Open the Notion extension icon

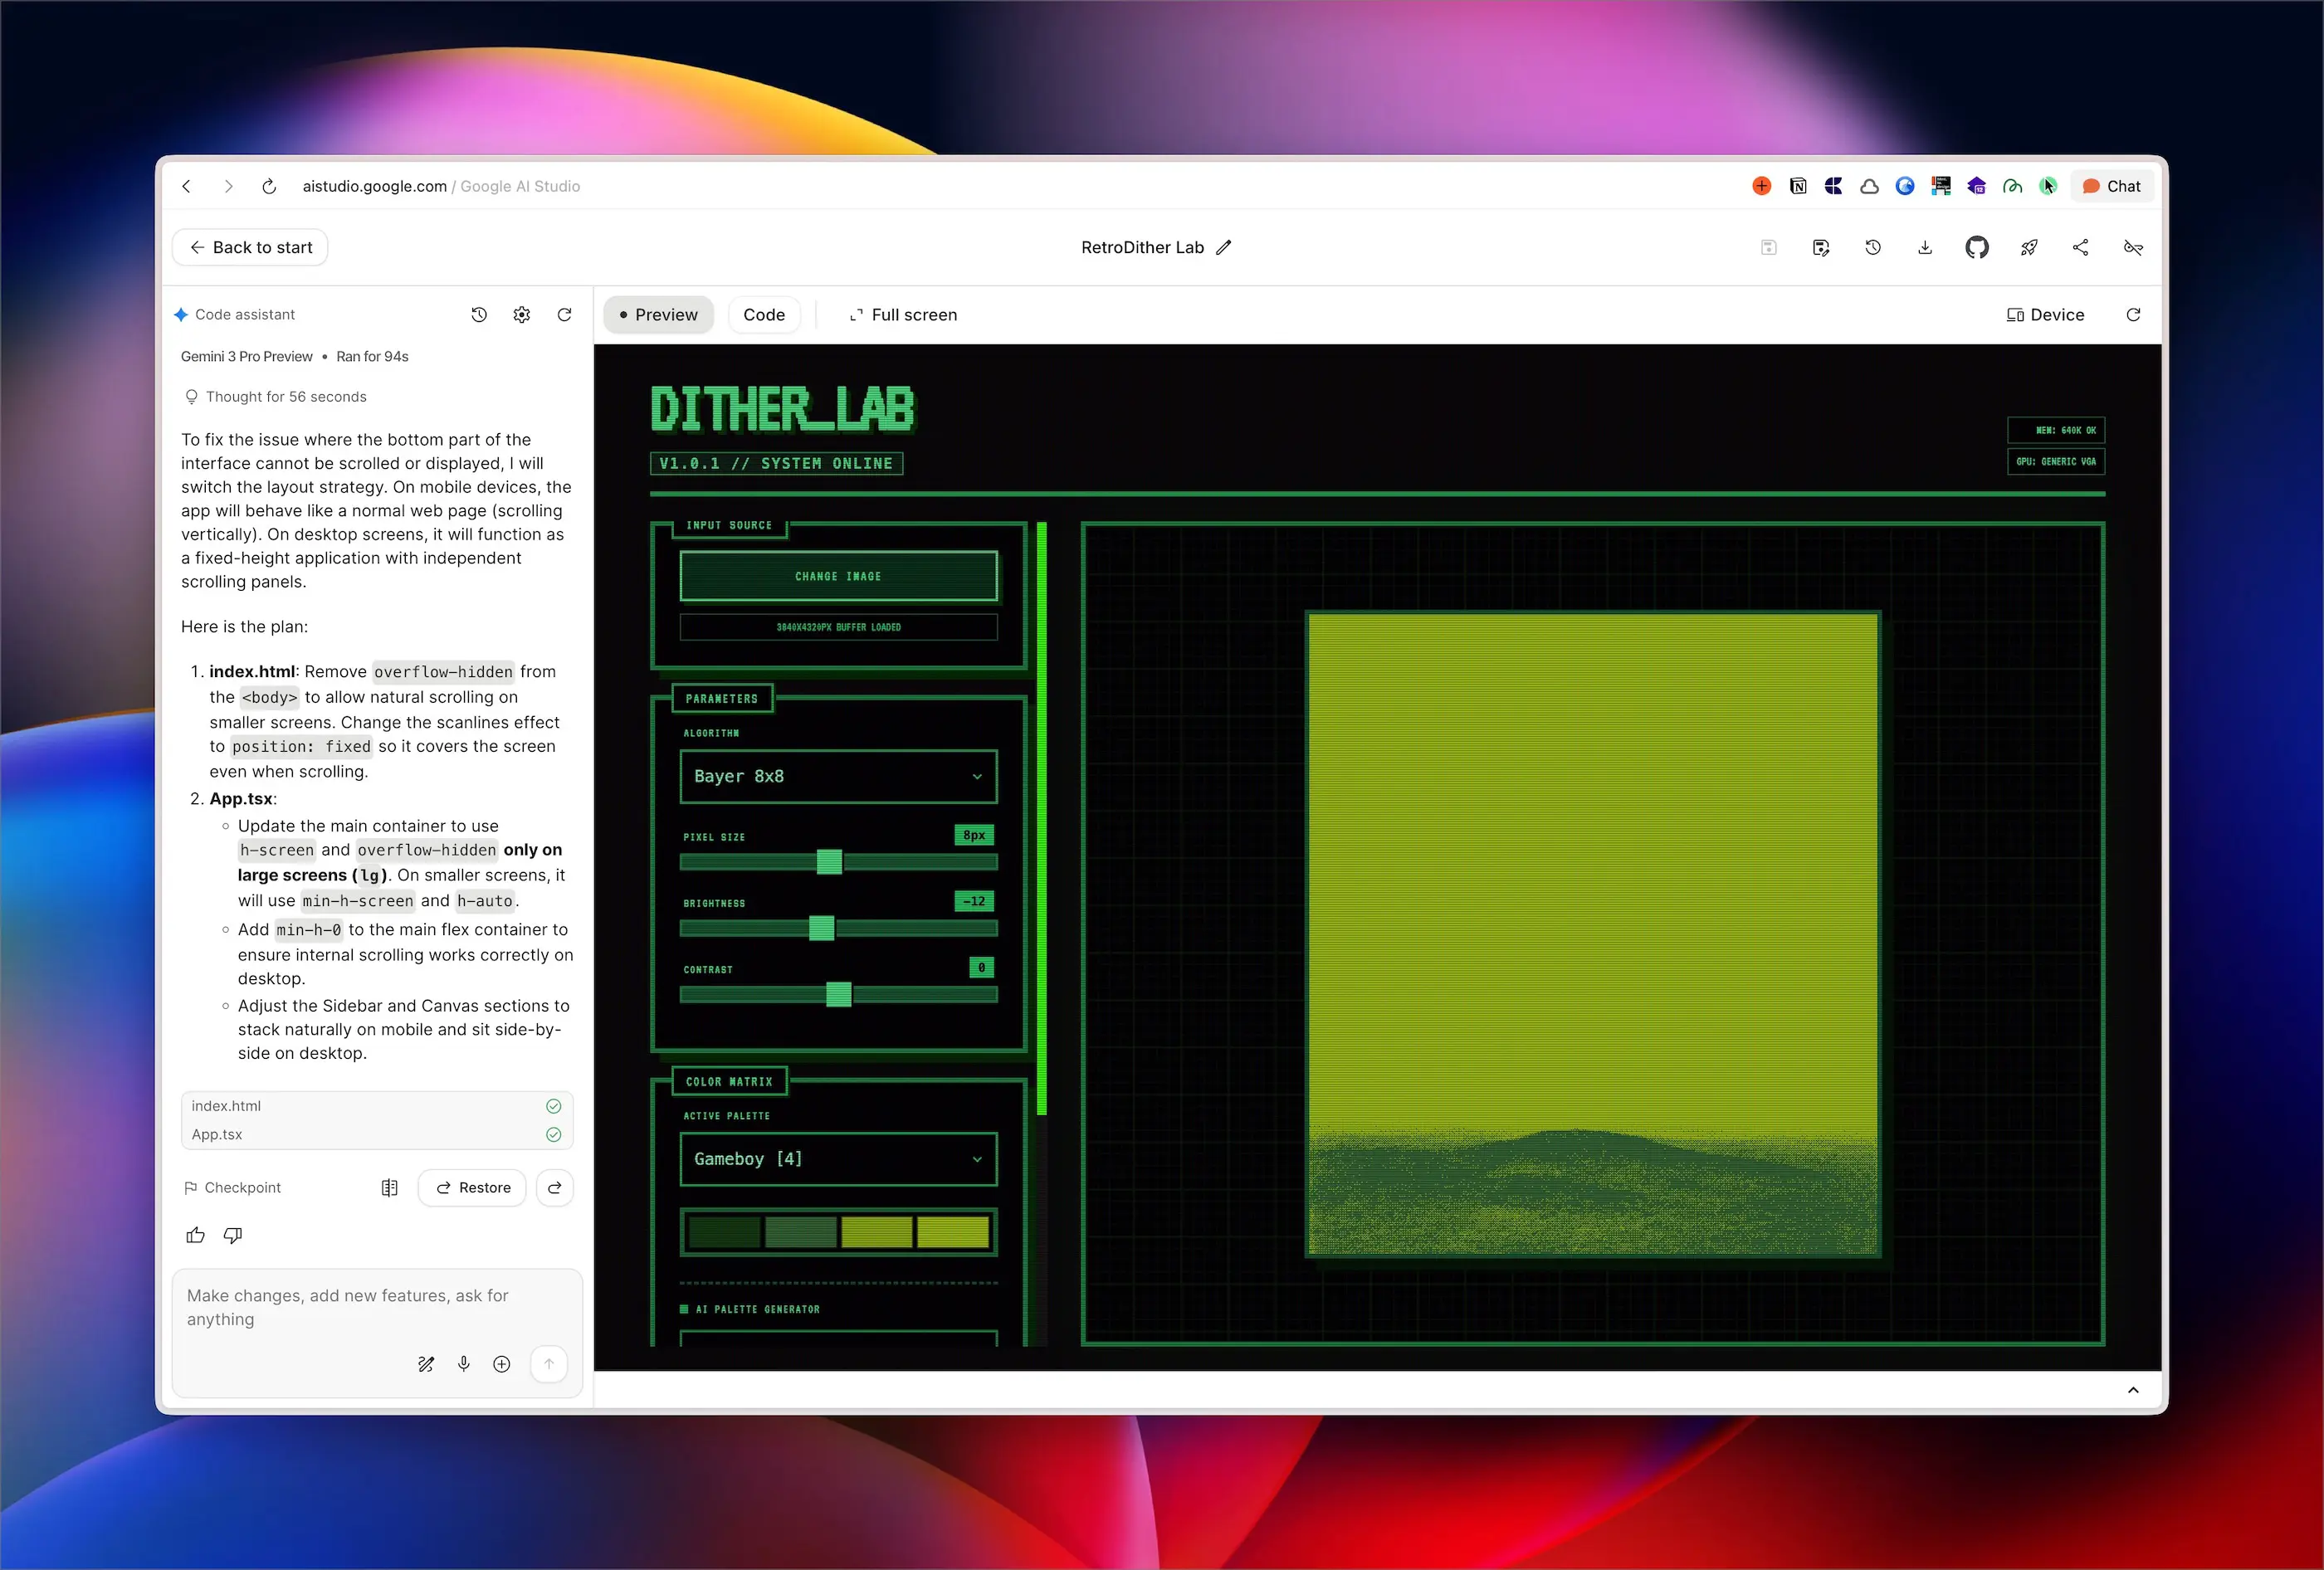point(1797,186)
